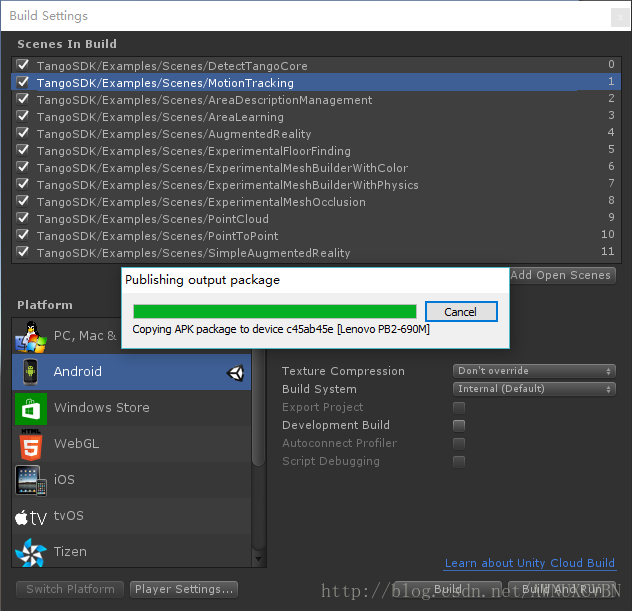This screenshot has width=632, height=611.
Task: Toggle ExperimentalMeshBuilderWithColor scene checkbox
Action: tap(23, 167)
